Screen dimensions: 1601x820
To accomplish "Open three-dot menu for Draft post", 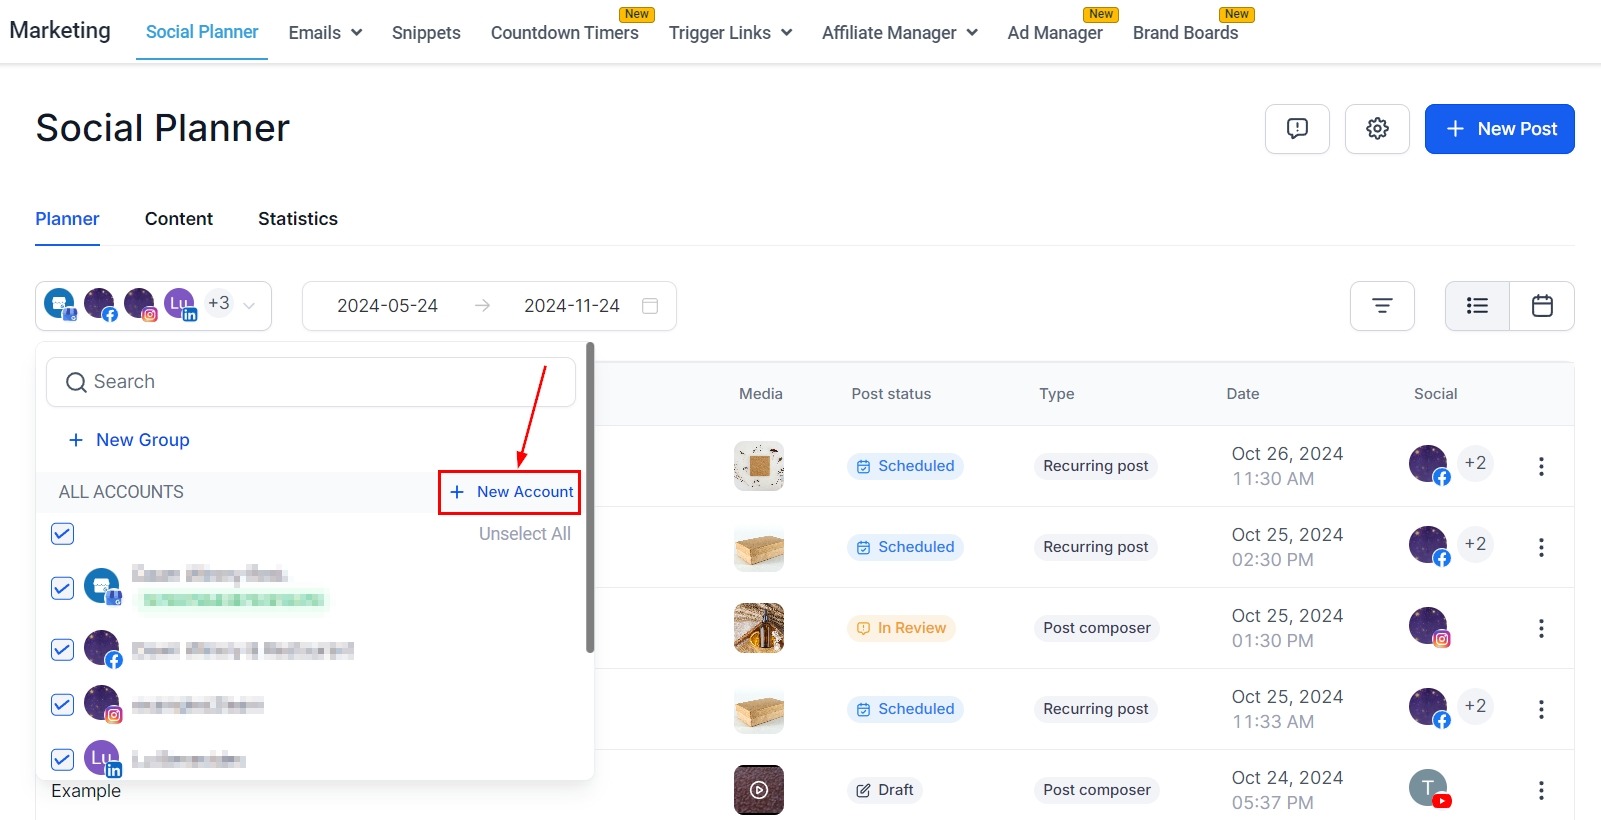I will coord(1541,790).
